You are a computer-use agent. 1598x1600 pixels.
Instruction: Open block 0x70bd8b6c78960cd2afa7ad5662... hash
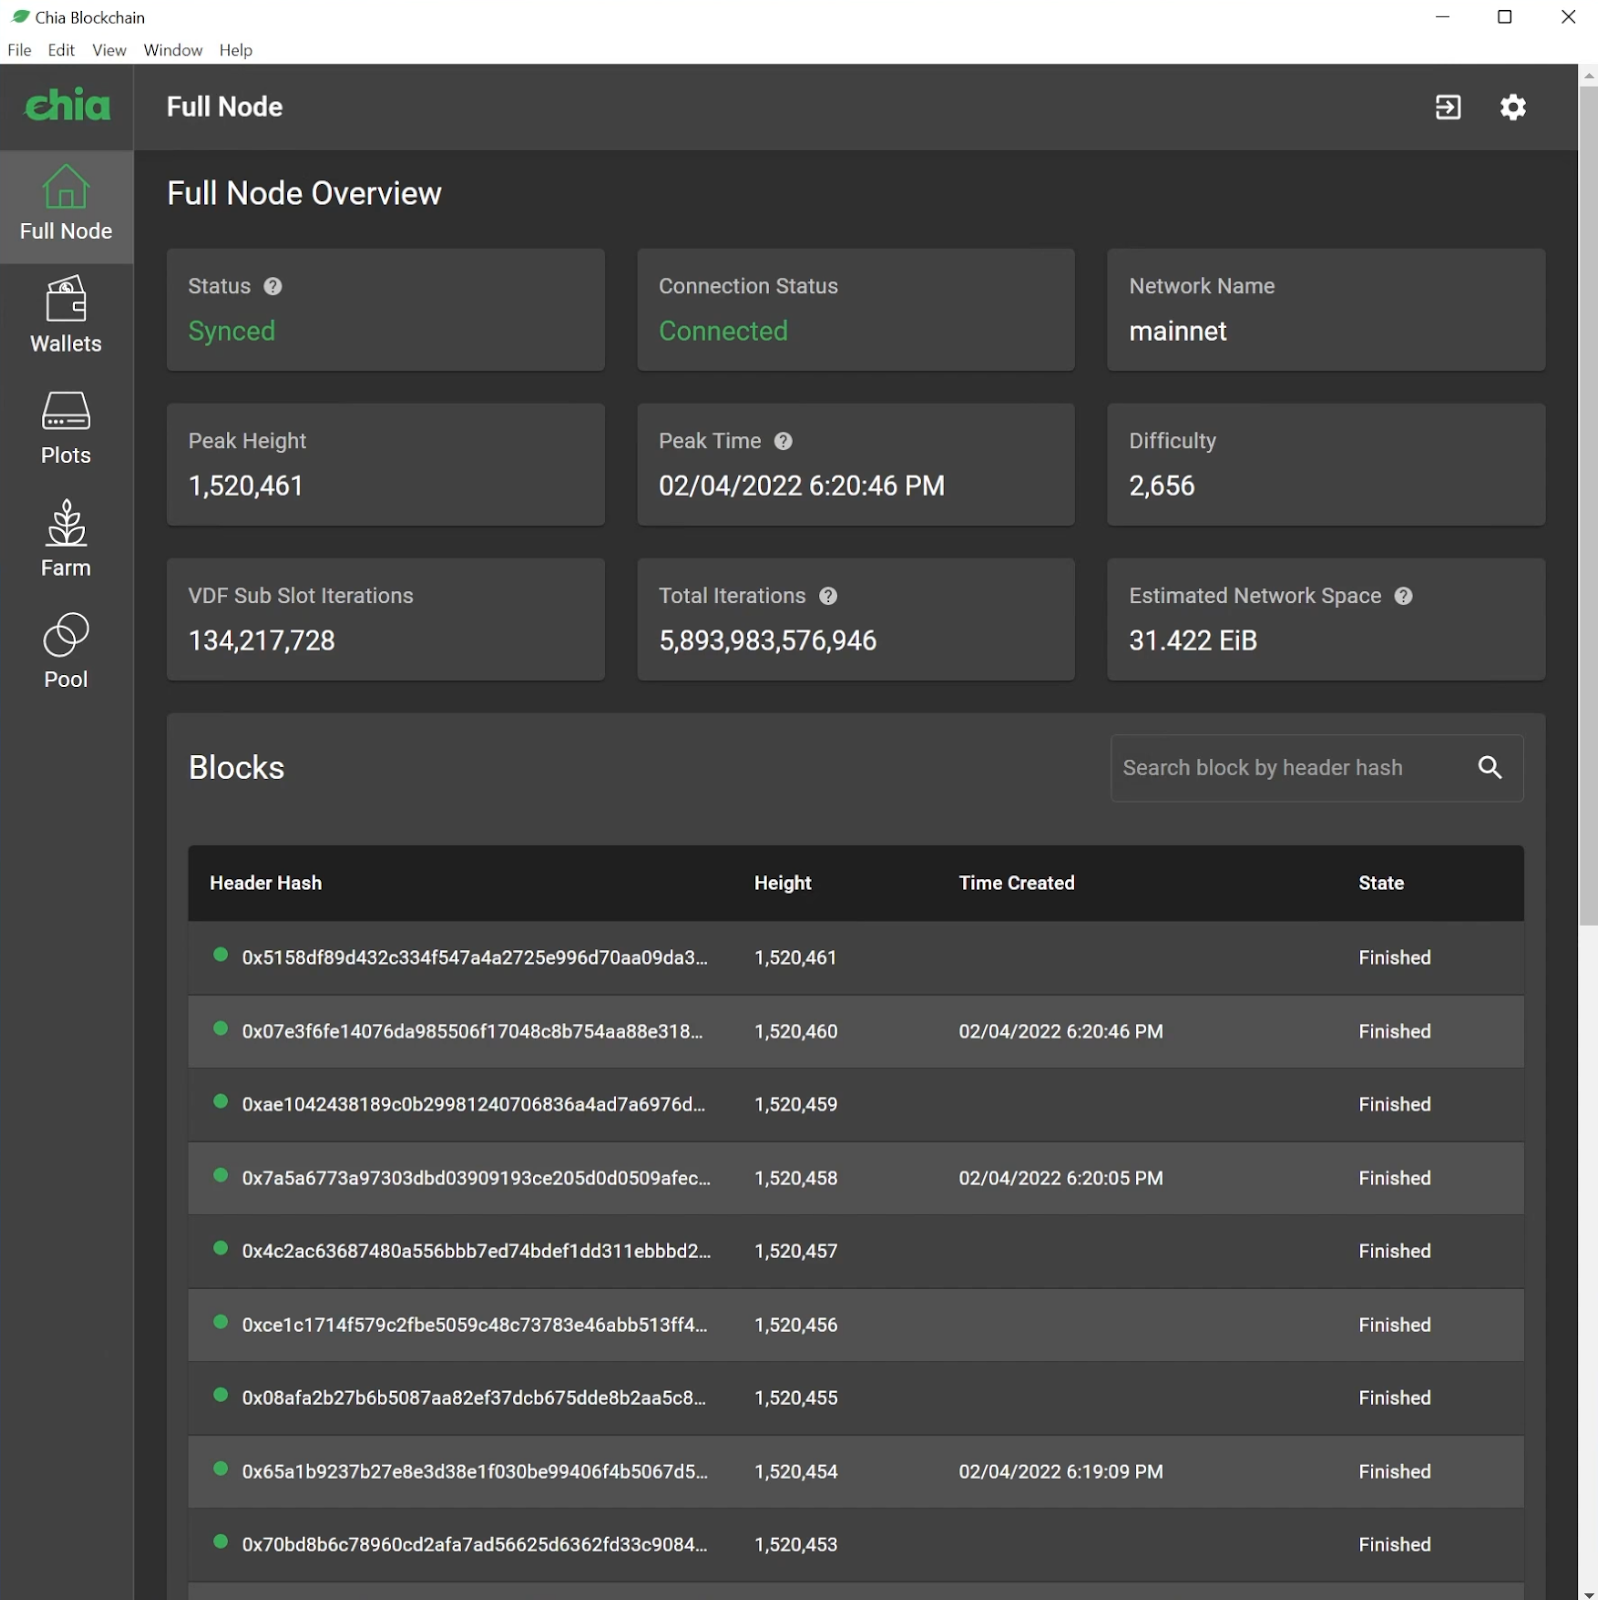pos(474,1545)
